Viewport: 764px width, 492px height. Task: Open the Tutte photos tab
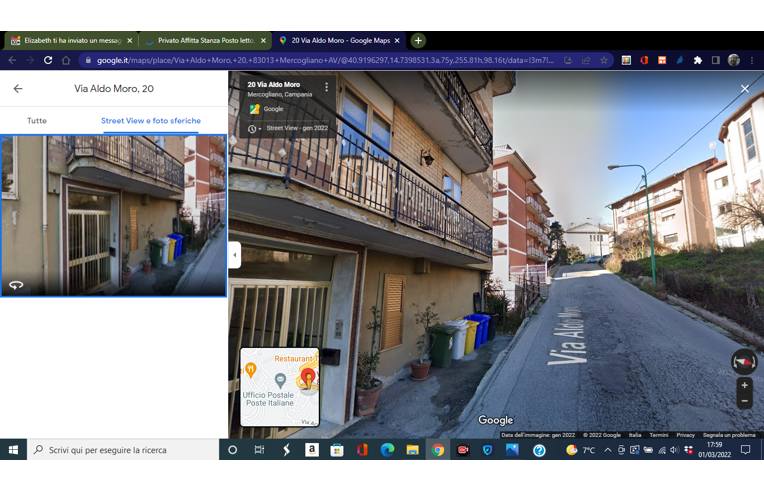[37, 121]
